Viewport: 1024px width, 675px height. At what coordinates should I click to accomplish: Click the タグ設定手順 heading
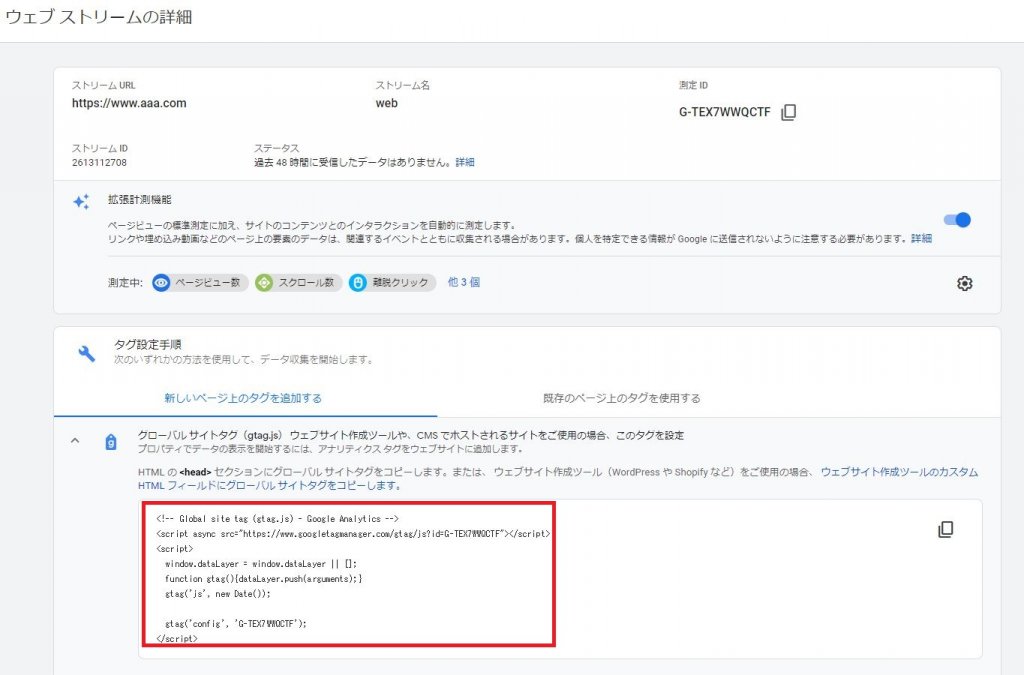tap(148, 345)
